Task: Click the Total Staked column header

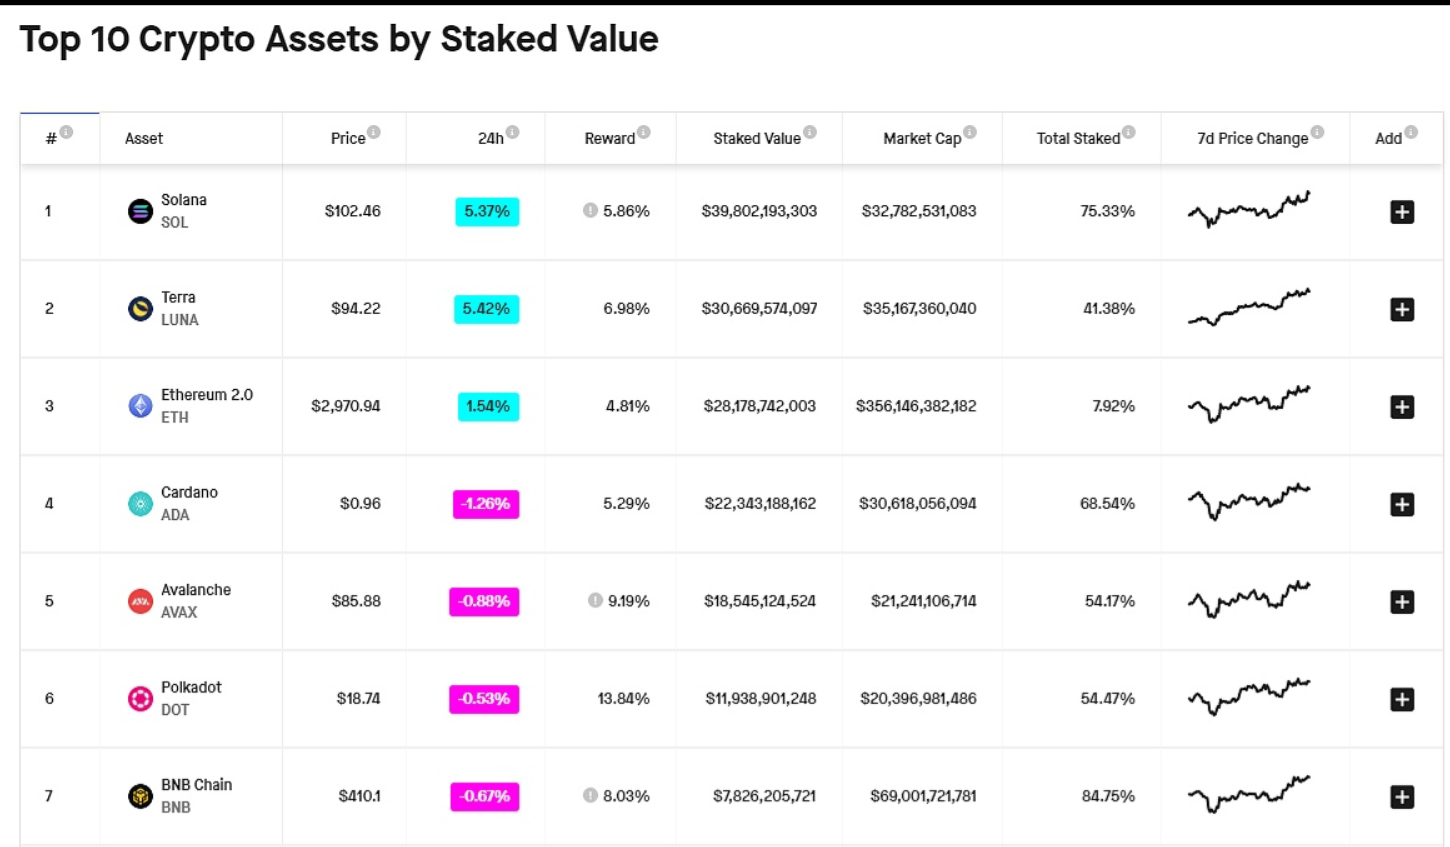Action: tap(1077, 139)
